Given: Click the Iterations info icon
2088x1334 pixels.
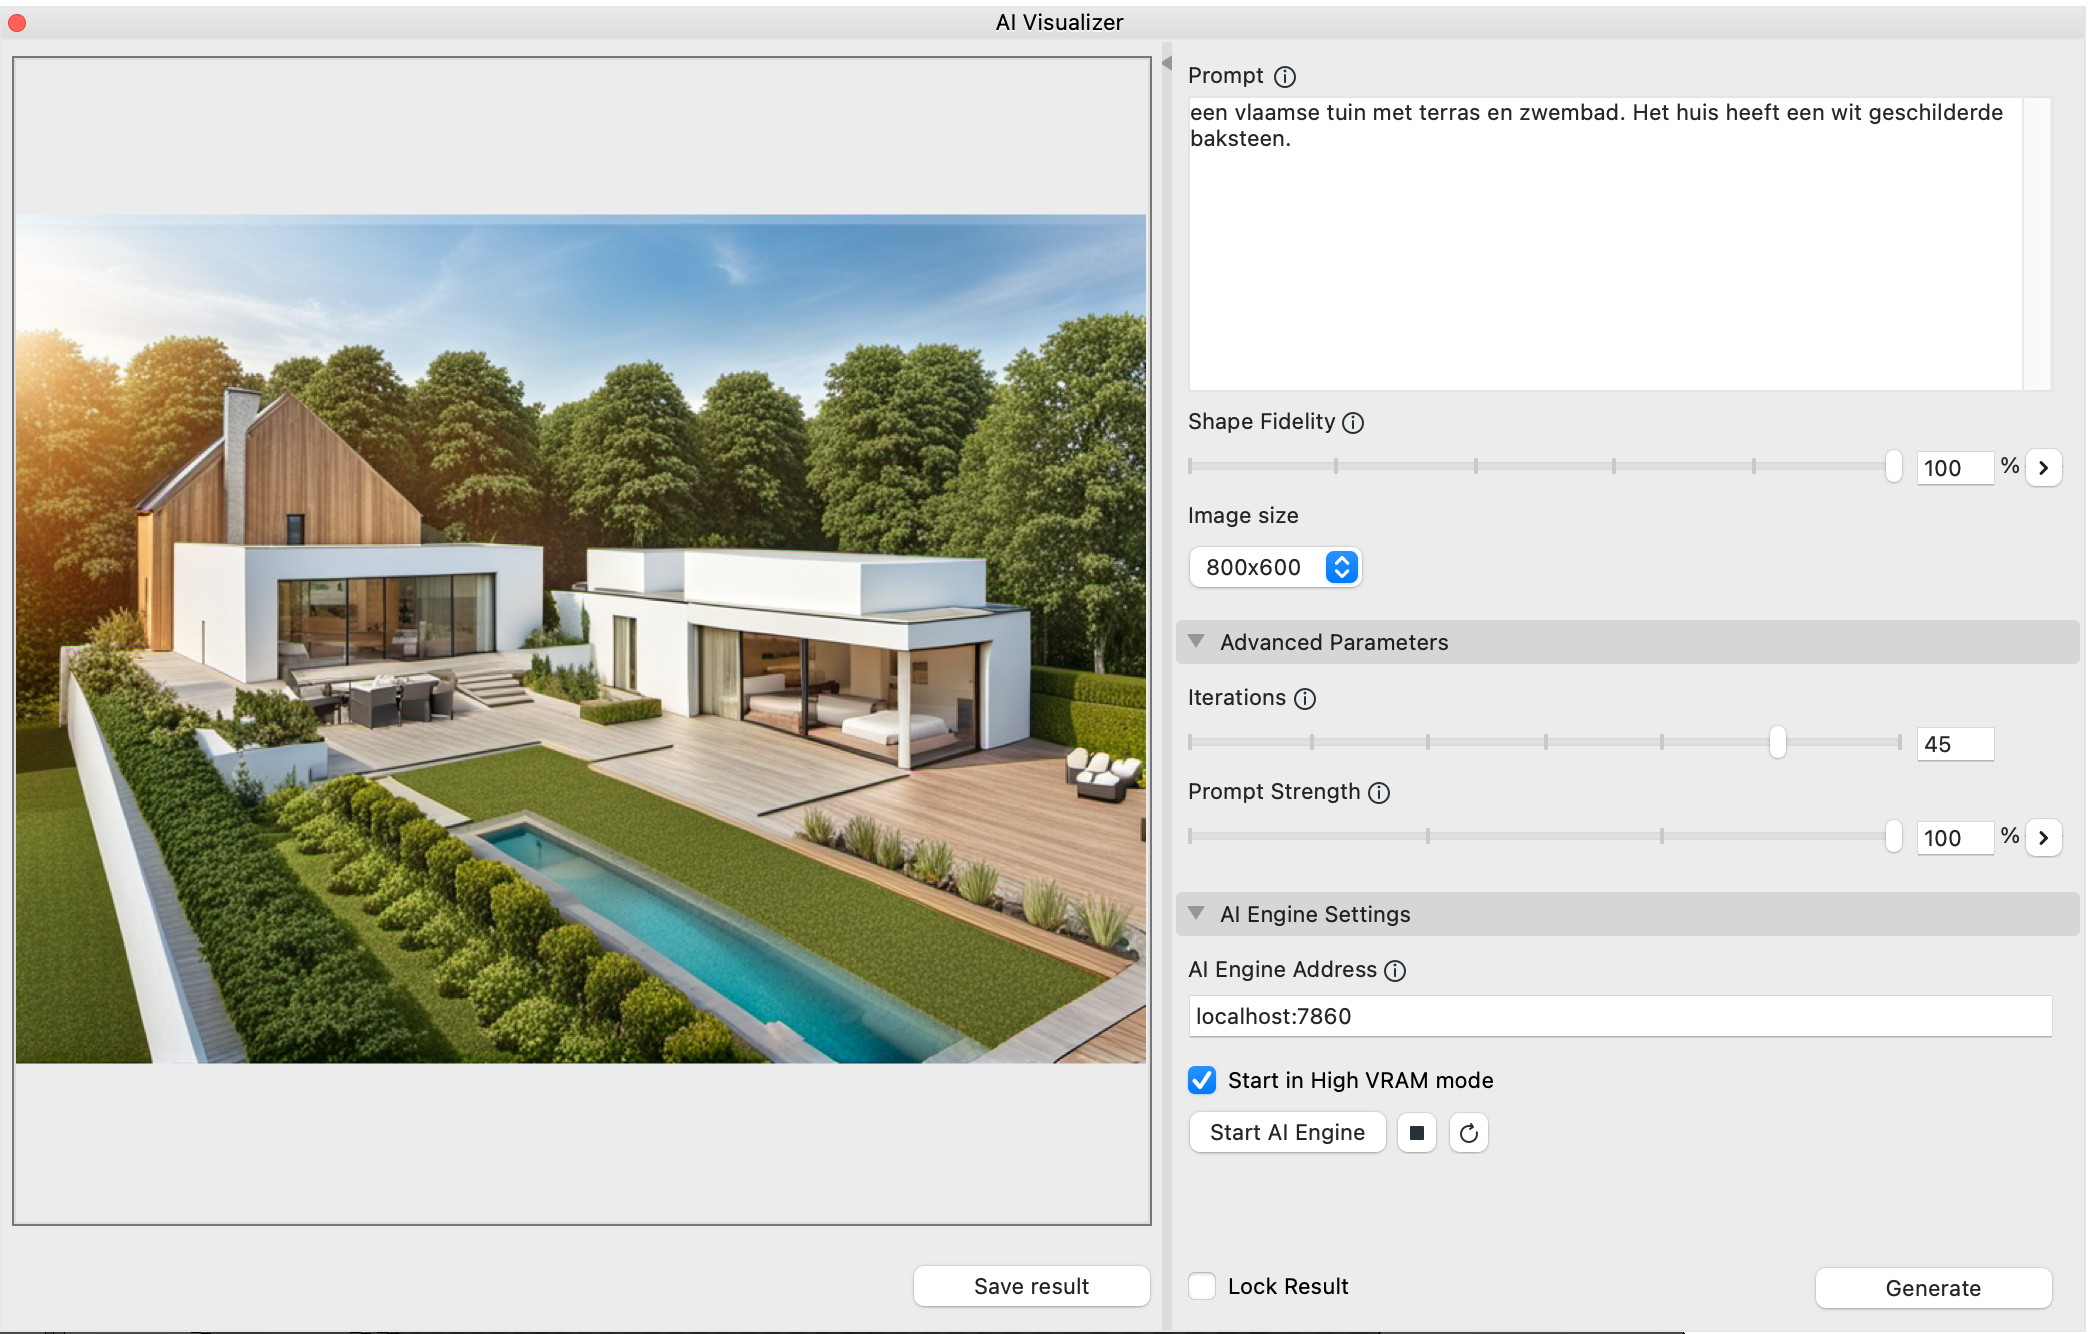Looking at the screenshot, I should 1305,699.
